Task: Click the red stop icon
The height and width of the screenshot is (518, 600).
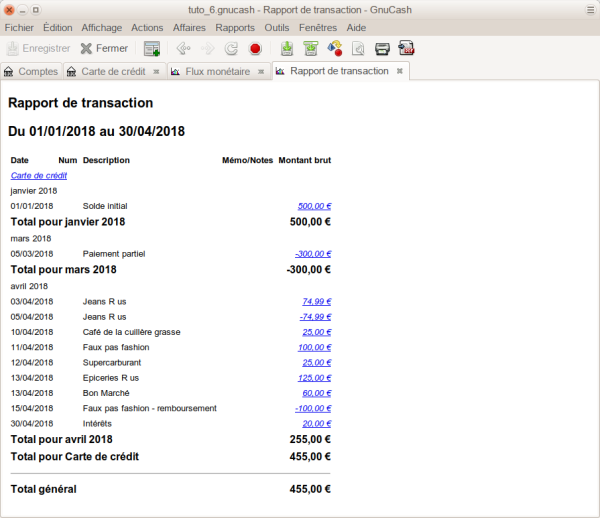Action: 255,49
